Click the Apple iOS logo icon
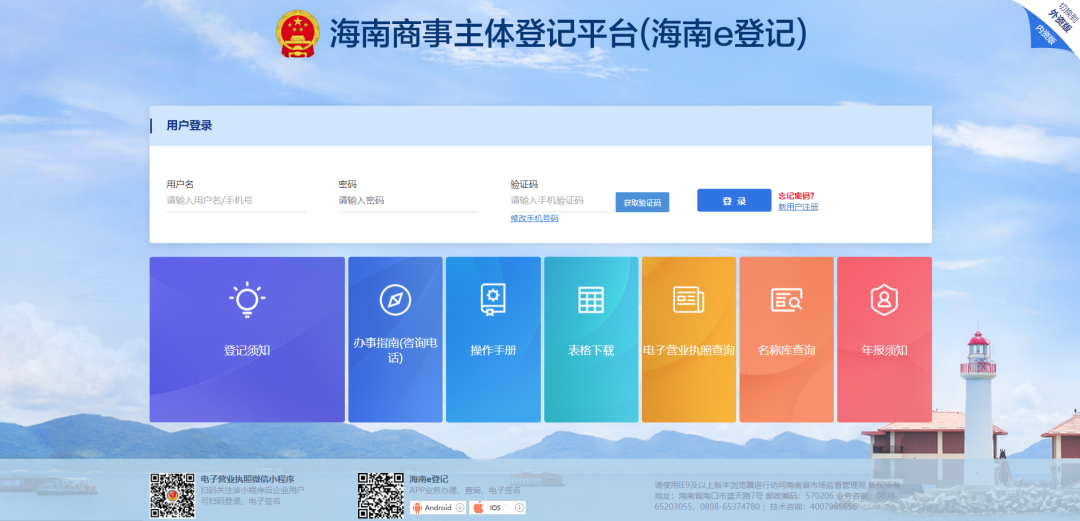 [x=478, y=508]
